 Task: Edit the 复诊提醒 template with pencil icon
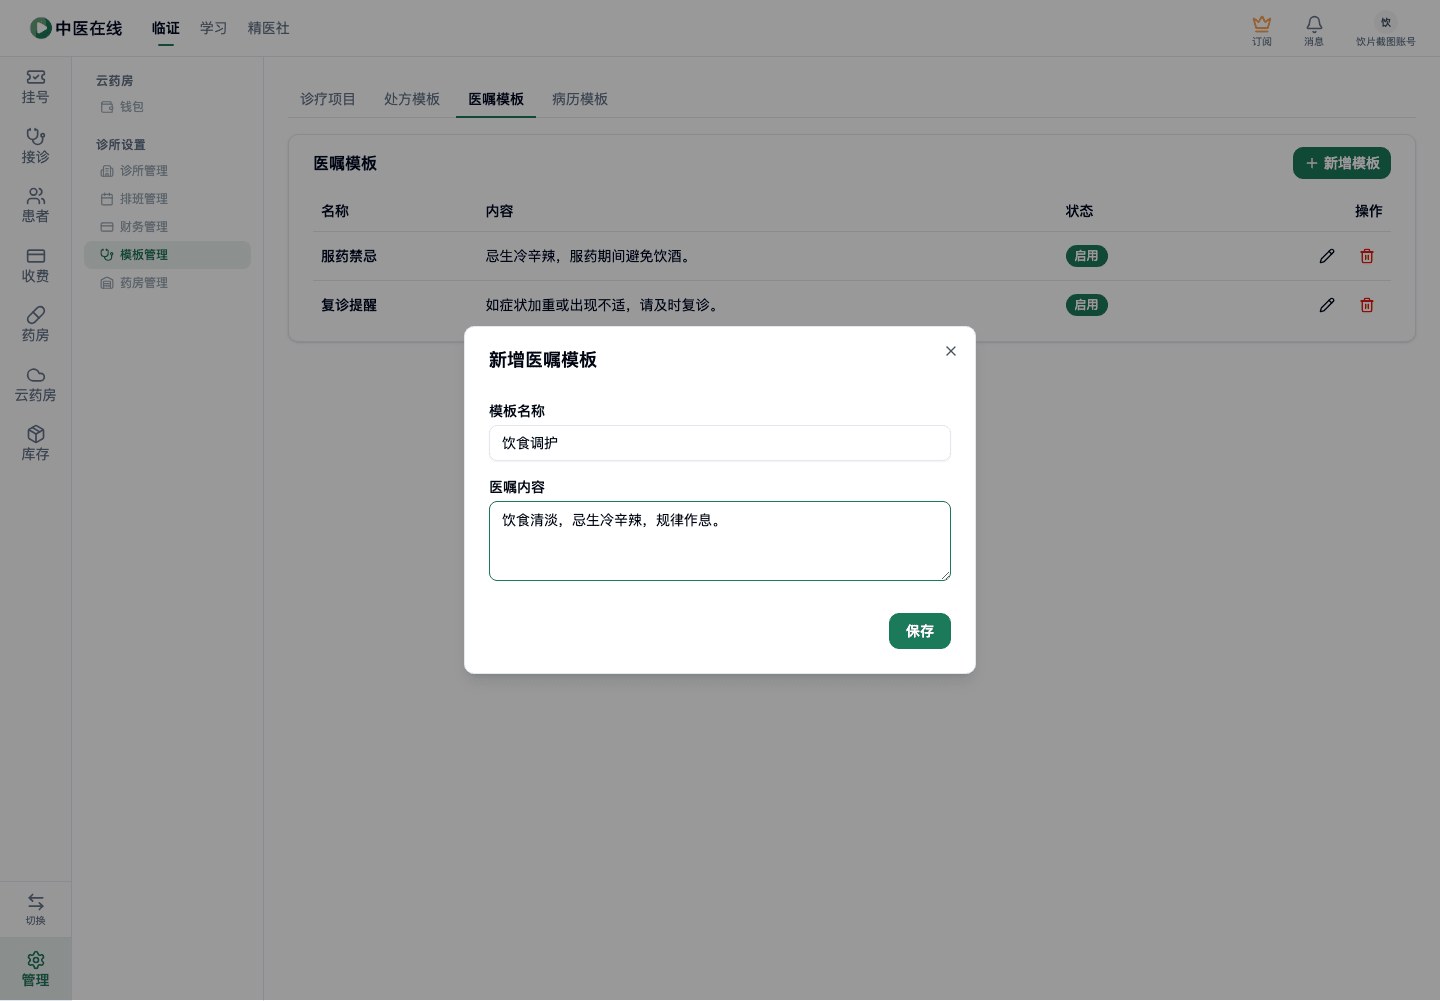pyautogui.click(x=1327, y=305)
